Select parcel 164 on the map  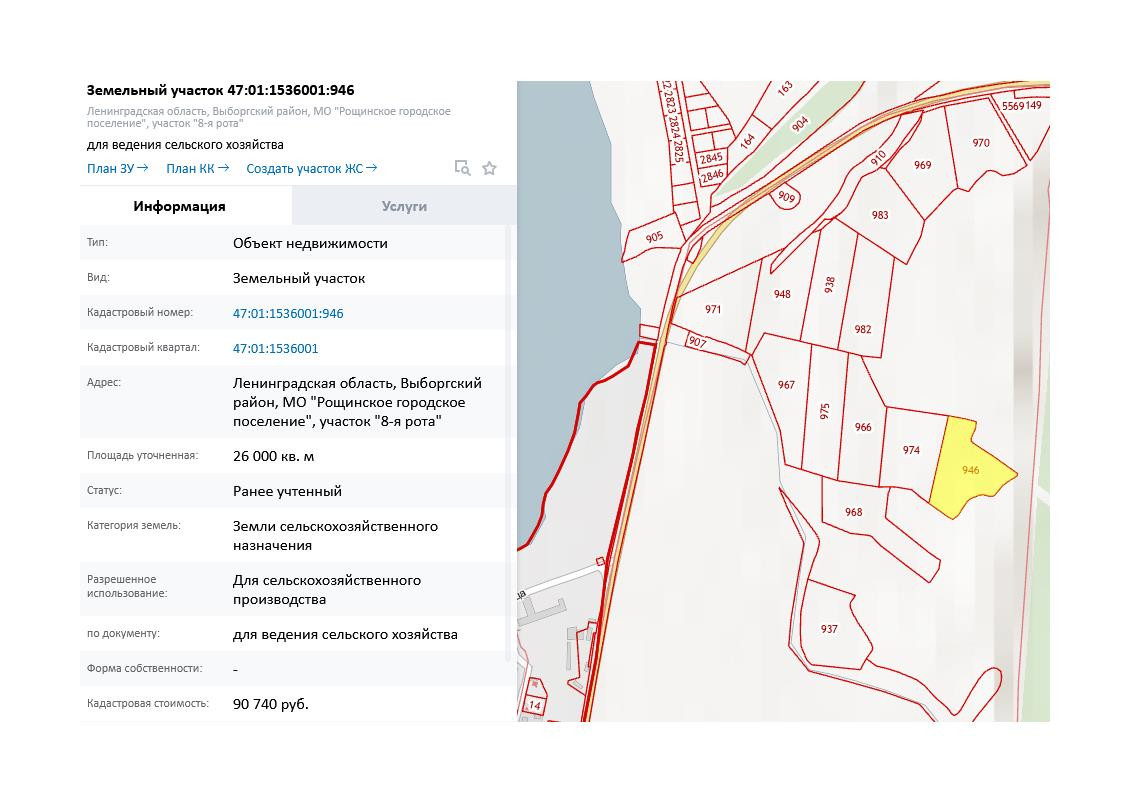(748, 140)
